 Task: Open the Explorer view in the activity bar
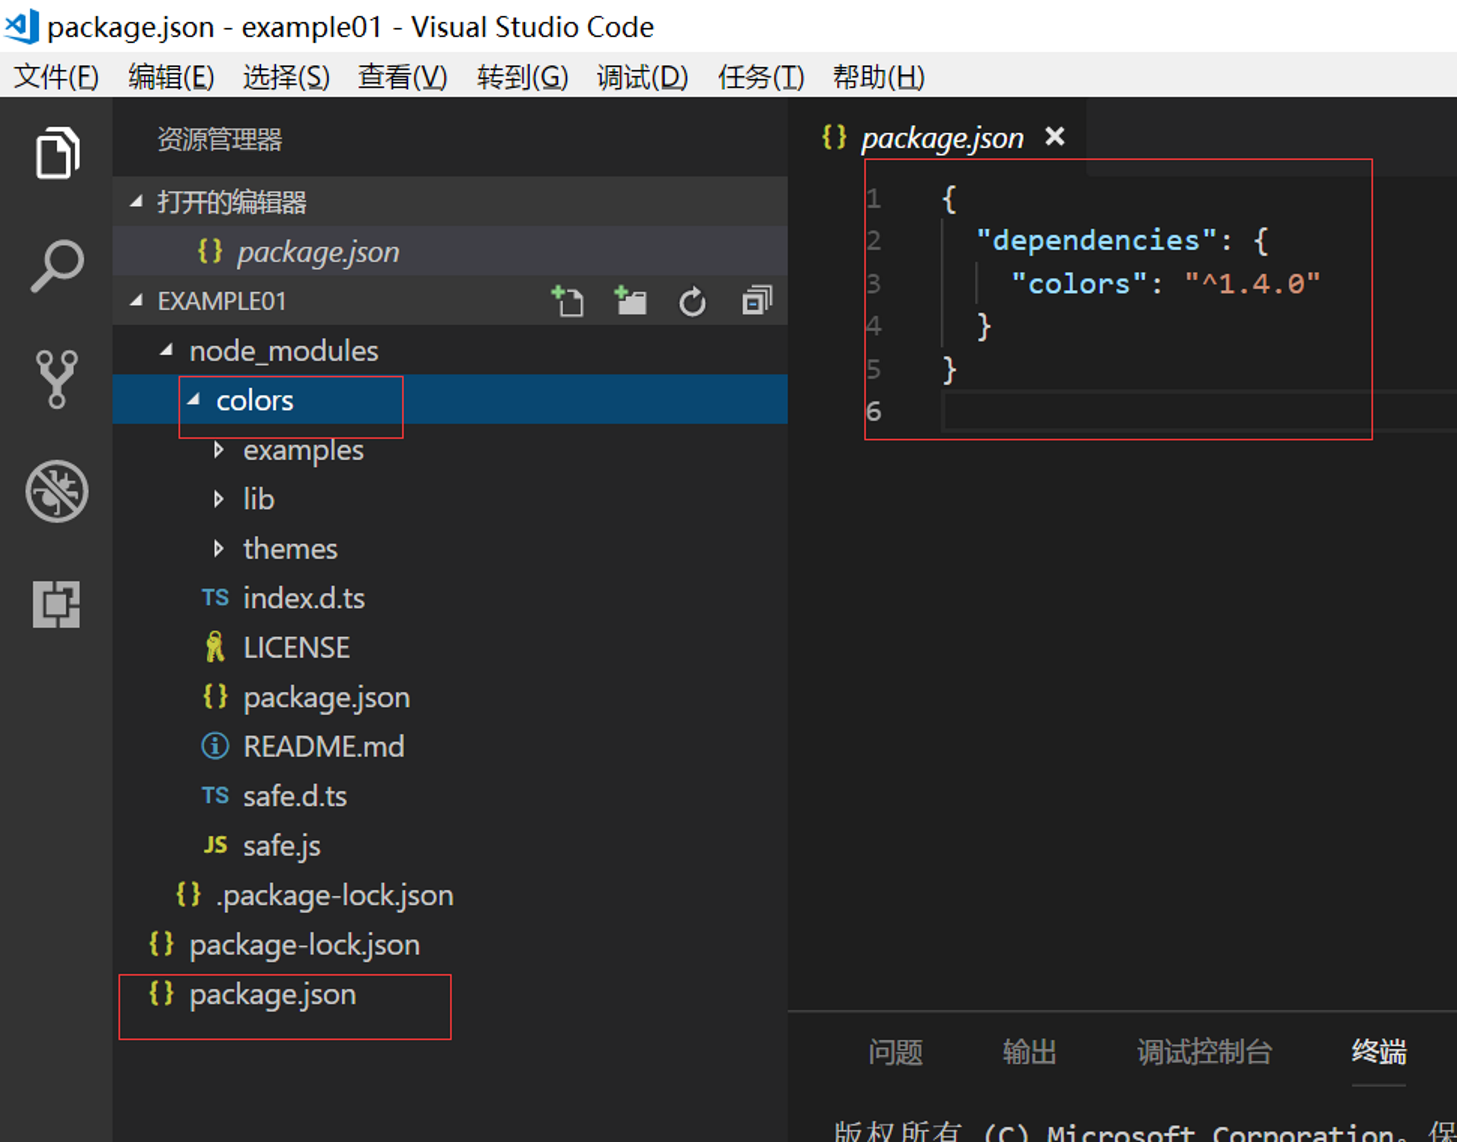(57, 153)
